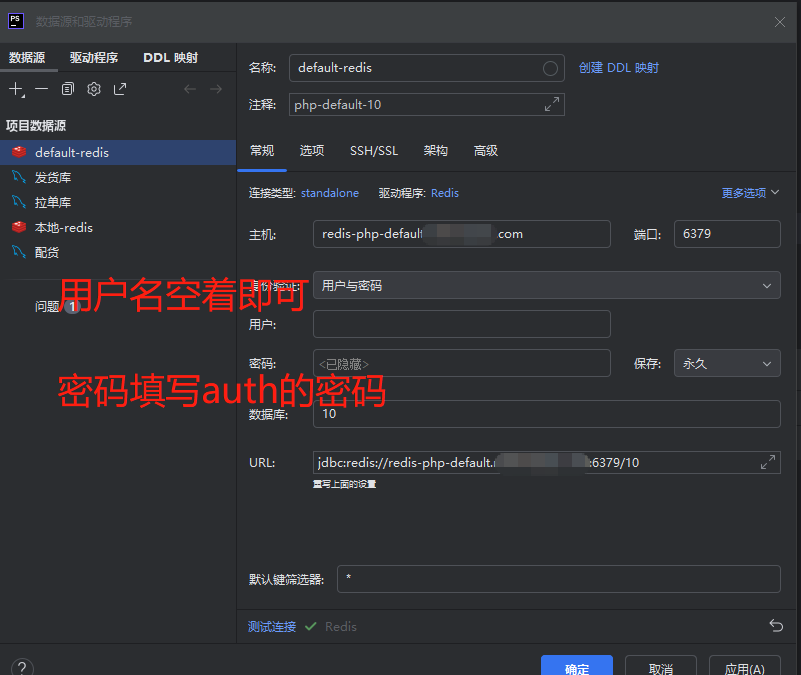Screen dimensions: 801x675
Task: Click the PhpStorm logo icon in the title bar
Action: click(x=16, y=21)
